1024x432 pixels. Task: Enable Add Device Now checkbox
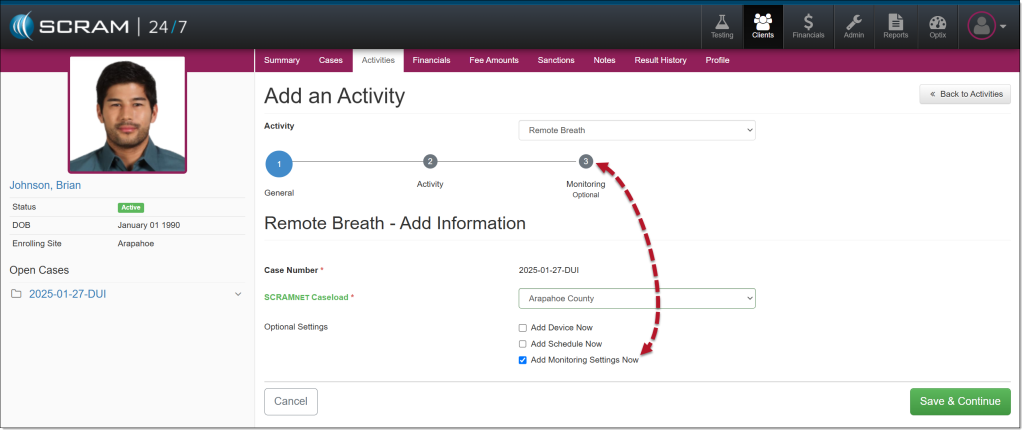click(523, 328)
